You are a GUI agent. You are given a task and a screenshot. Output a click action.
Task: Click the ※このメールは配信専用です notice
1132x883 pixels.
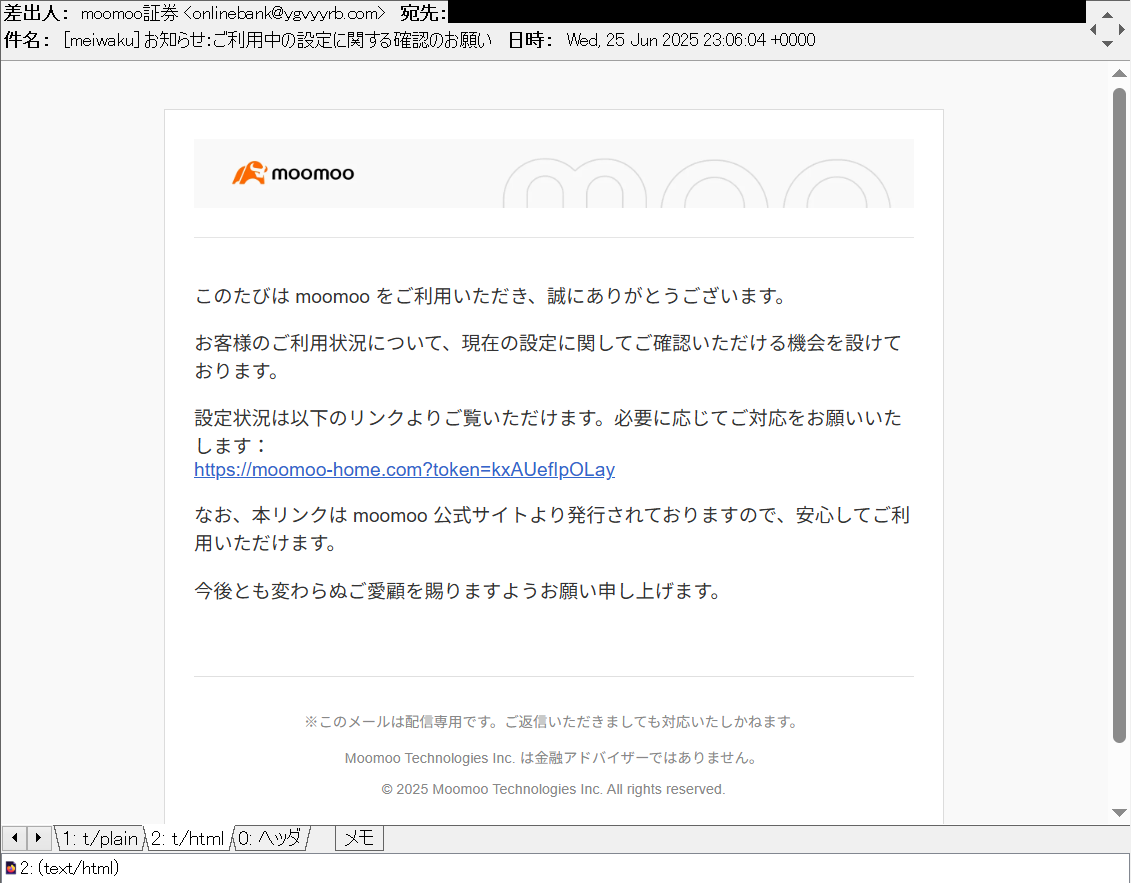[553, 722]
